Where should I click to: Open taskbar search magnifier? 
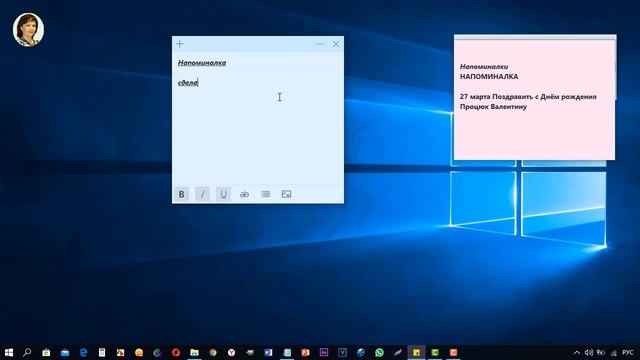coord(27,352)
